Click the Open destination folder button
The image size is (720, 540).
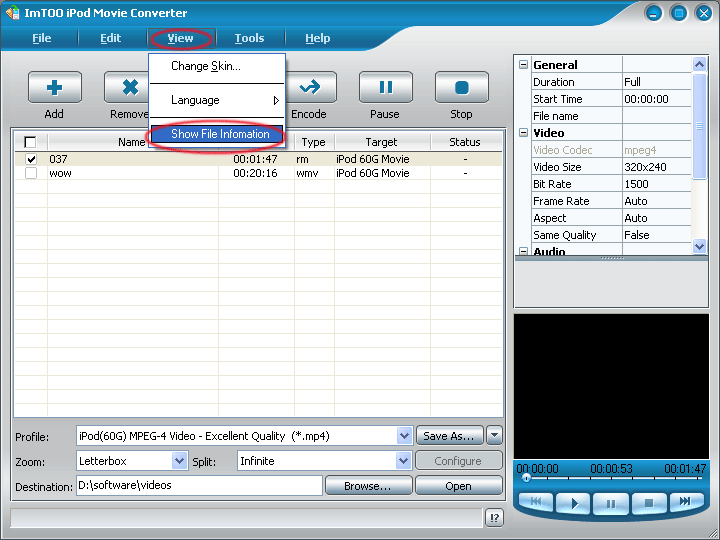tap(459, 486)
